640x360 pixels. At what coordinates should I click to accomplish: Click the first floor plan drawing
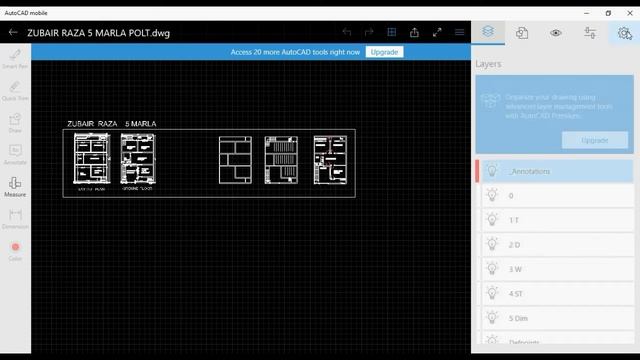click(92, 159)
